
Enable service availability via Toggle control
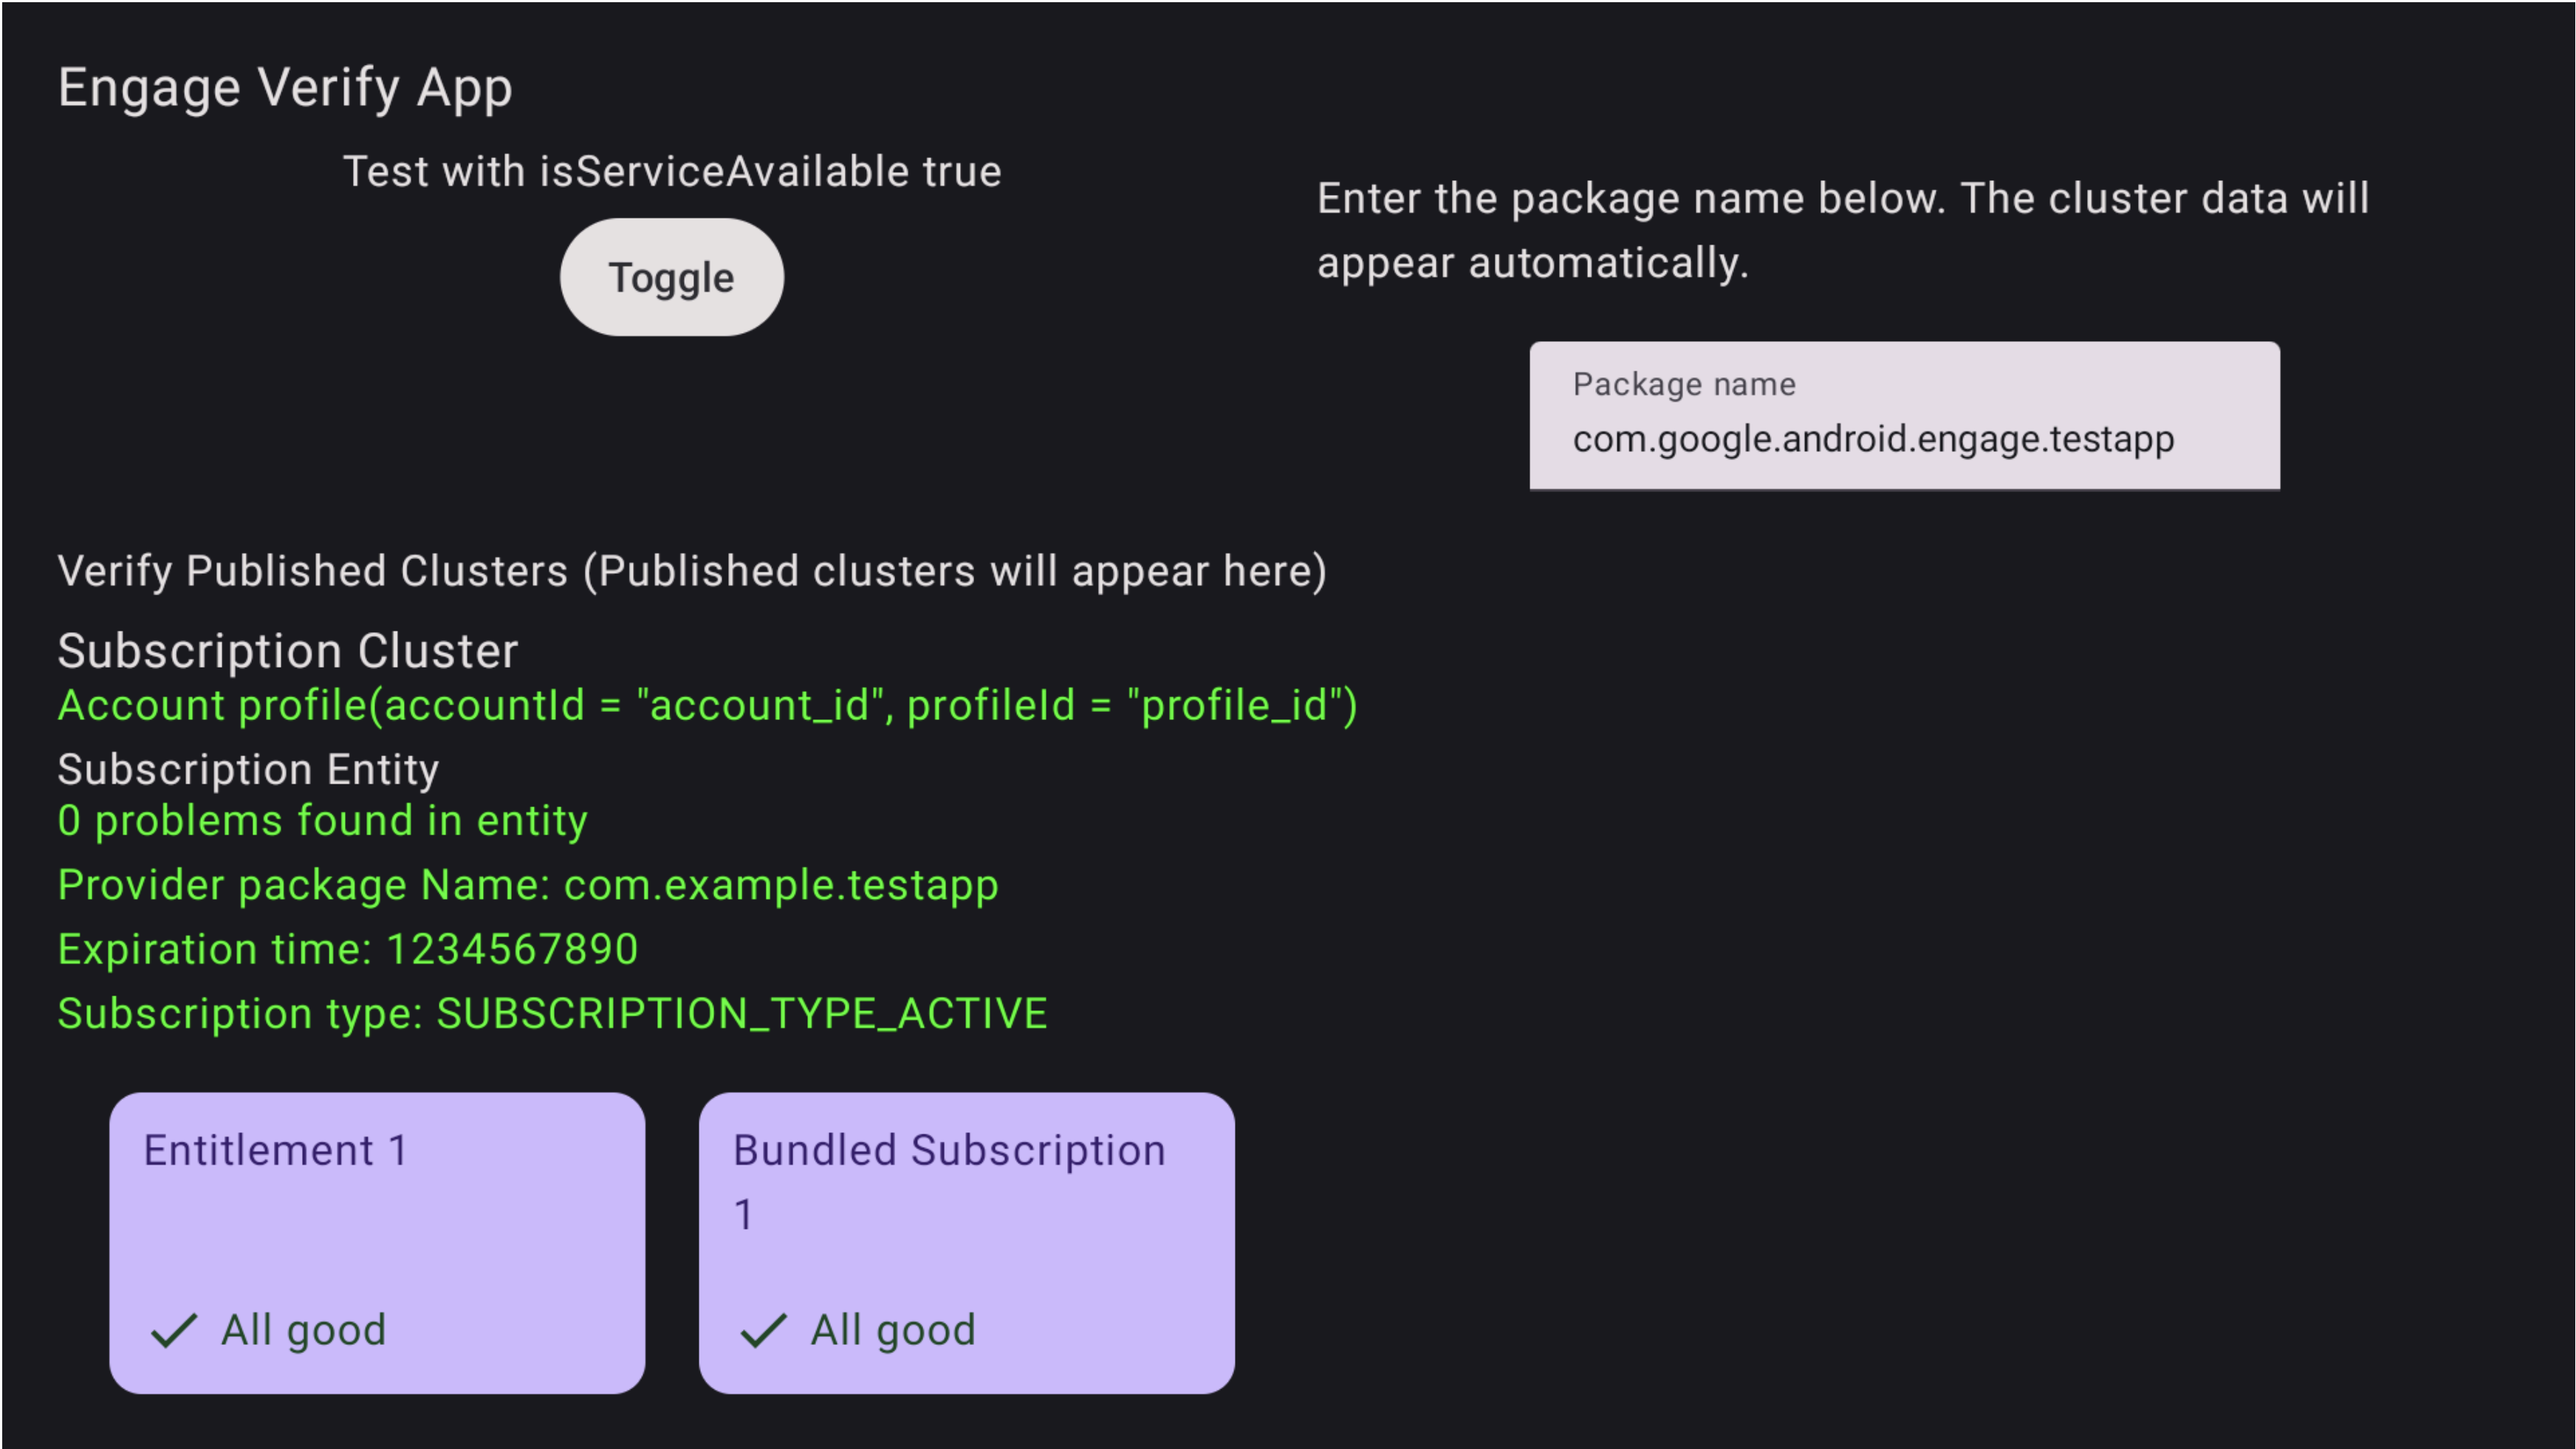[x=671, y=277]
